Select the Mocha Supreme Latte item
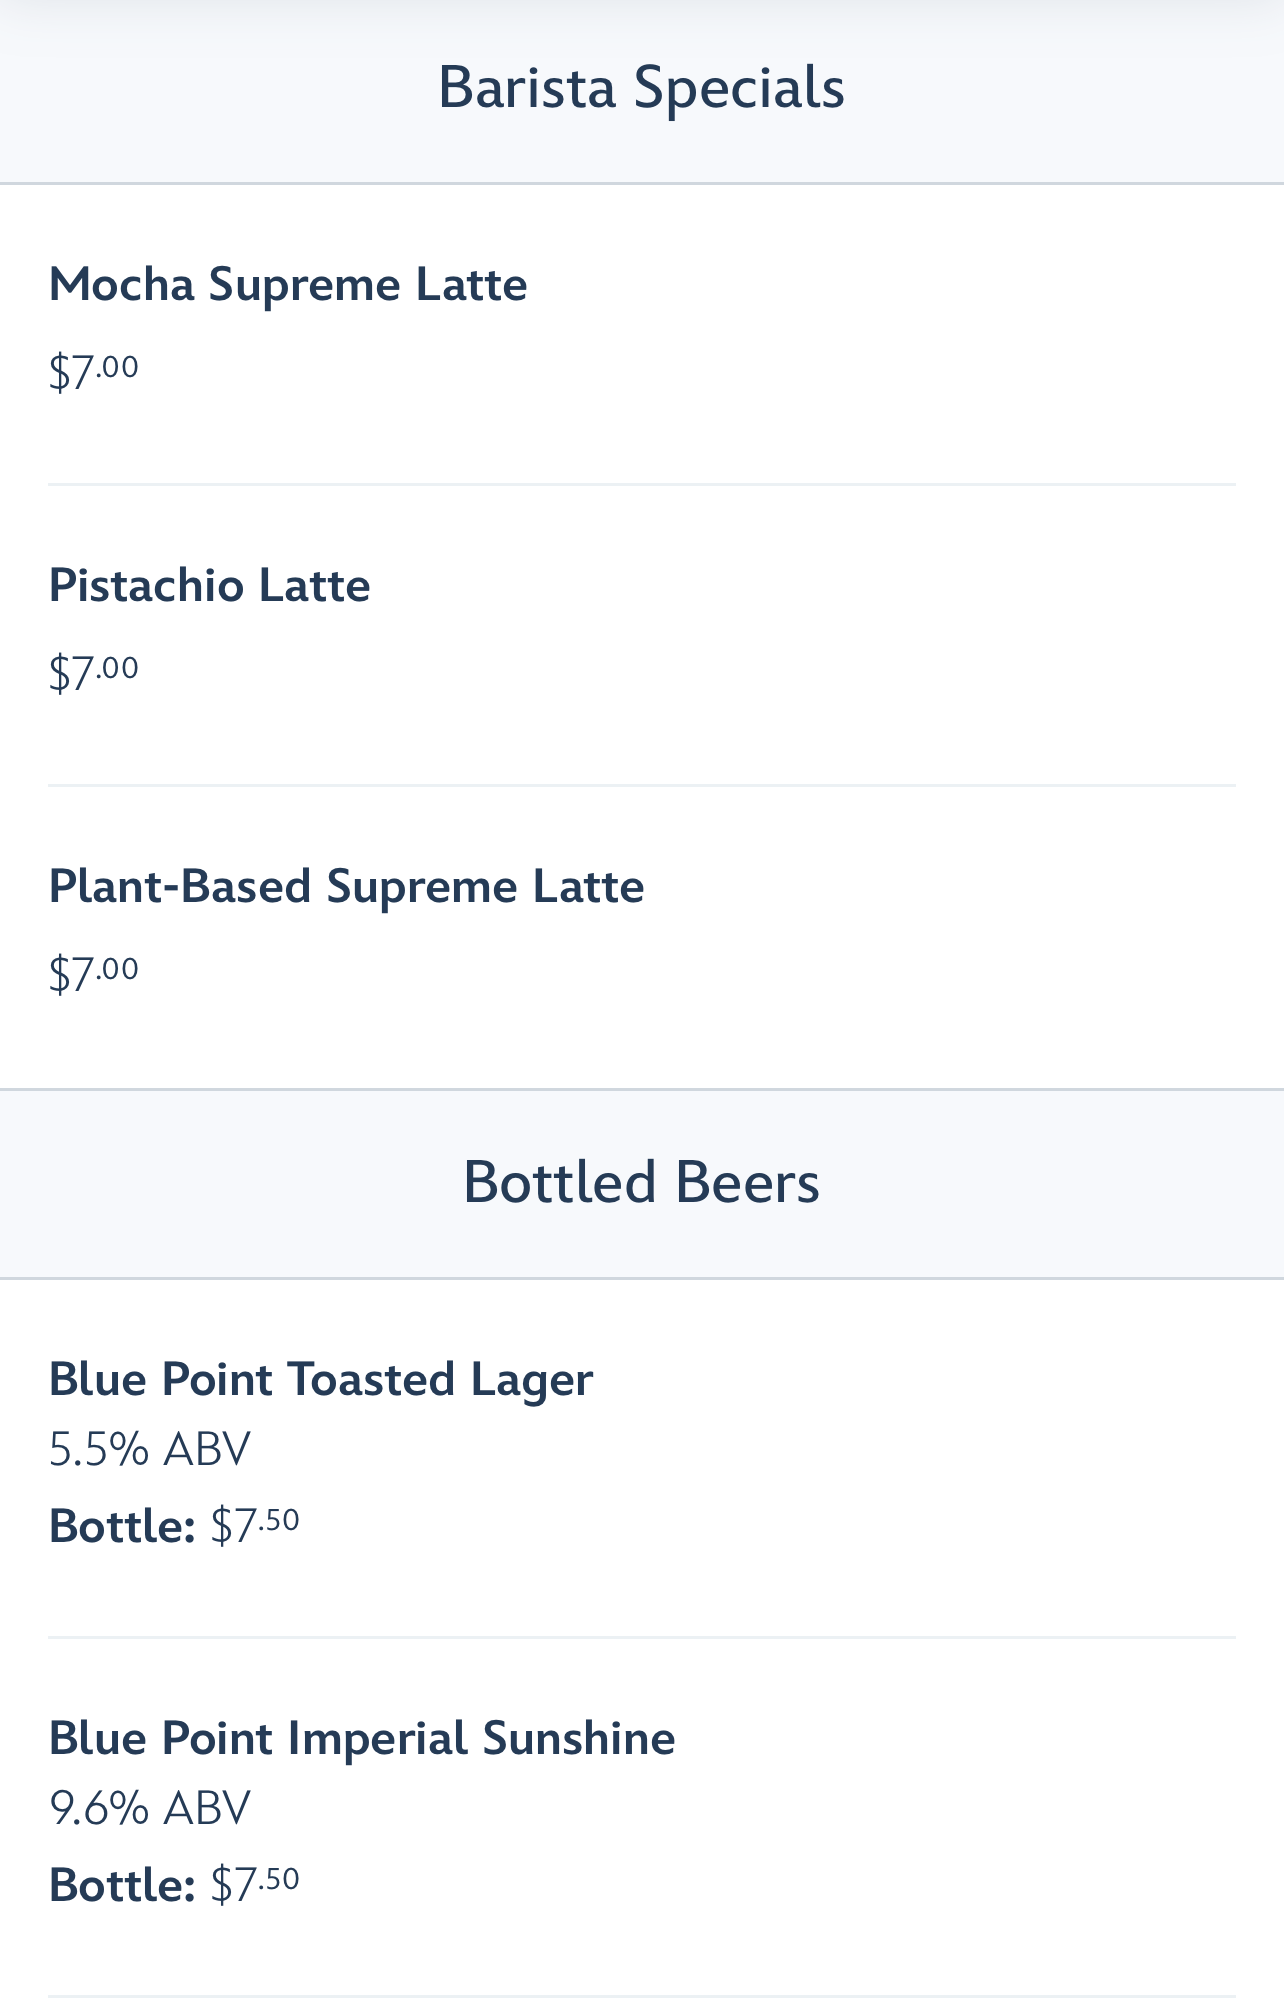Screen dimensions: 1284x2005 [x=288, y=285]
